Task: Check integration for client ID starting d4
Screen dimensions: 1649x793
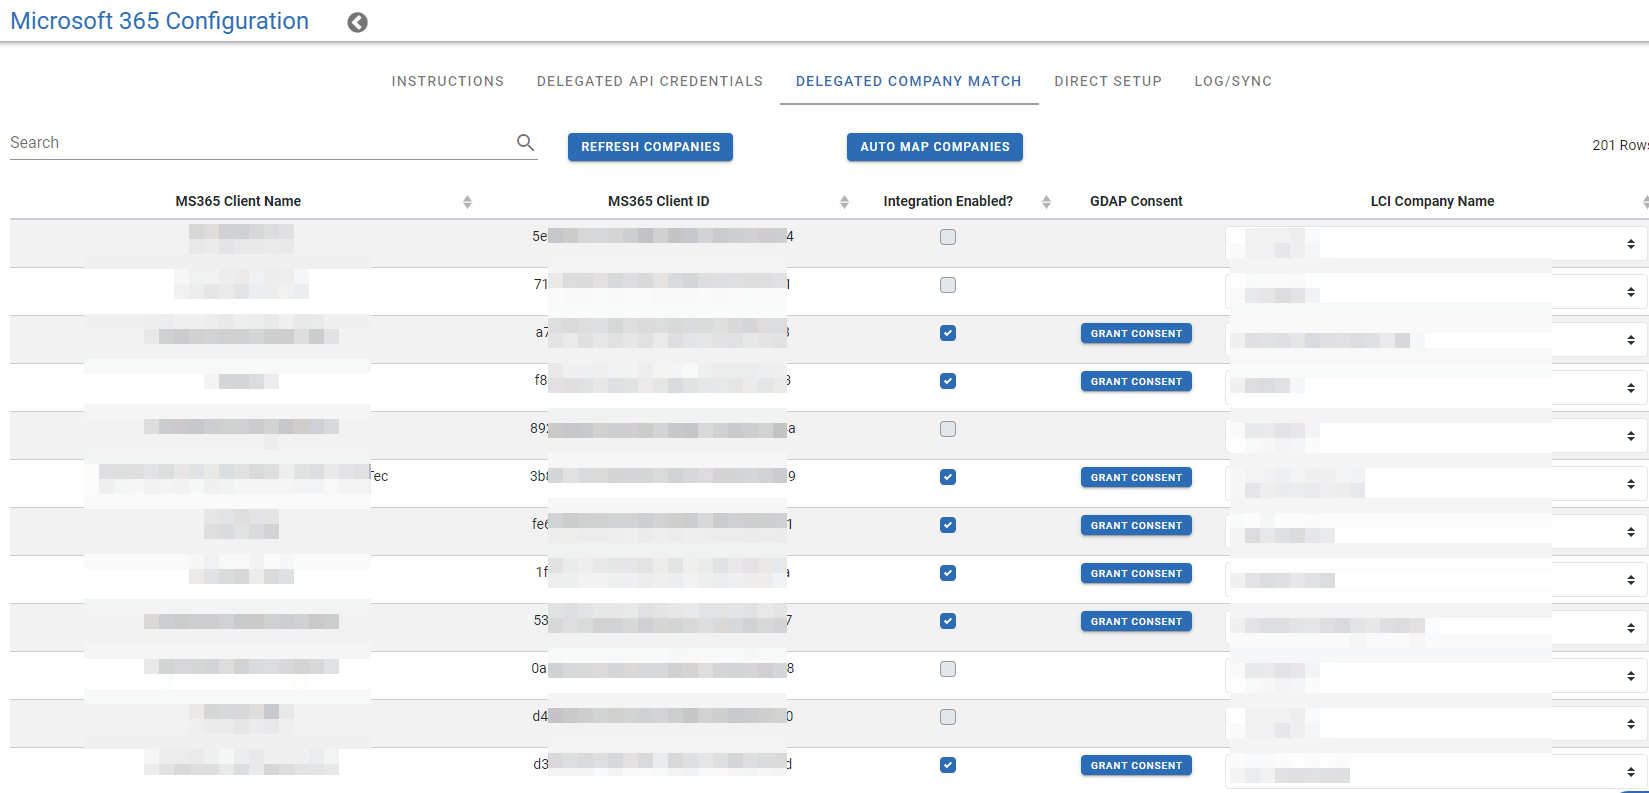Action: [x=948, y=717]
